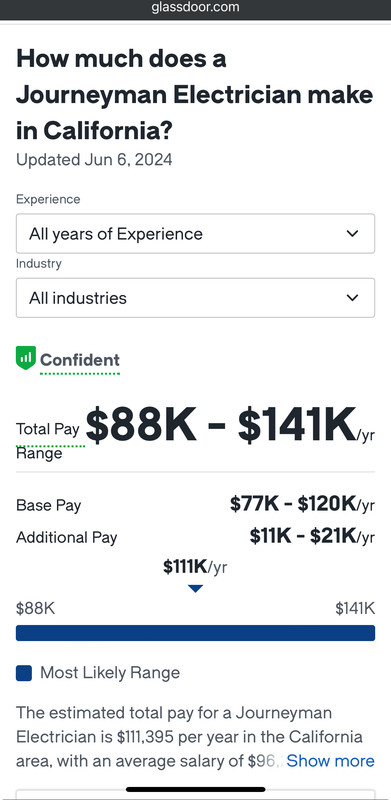Viewport: 391px width, 800px height.
Task: Click the blue Most Likely Range legend square
Action: (x=24, y=673)
